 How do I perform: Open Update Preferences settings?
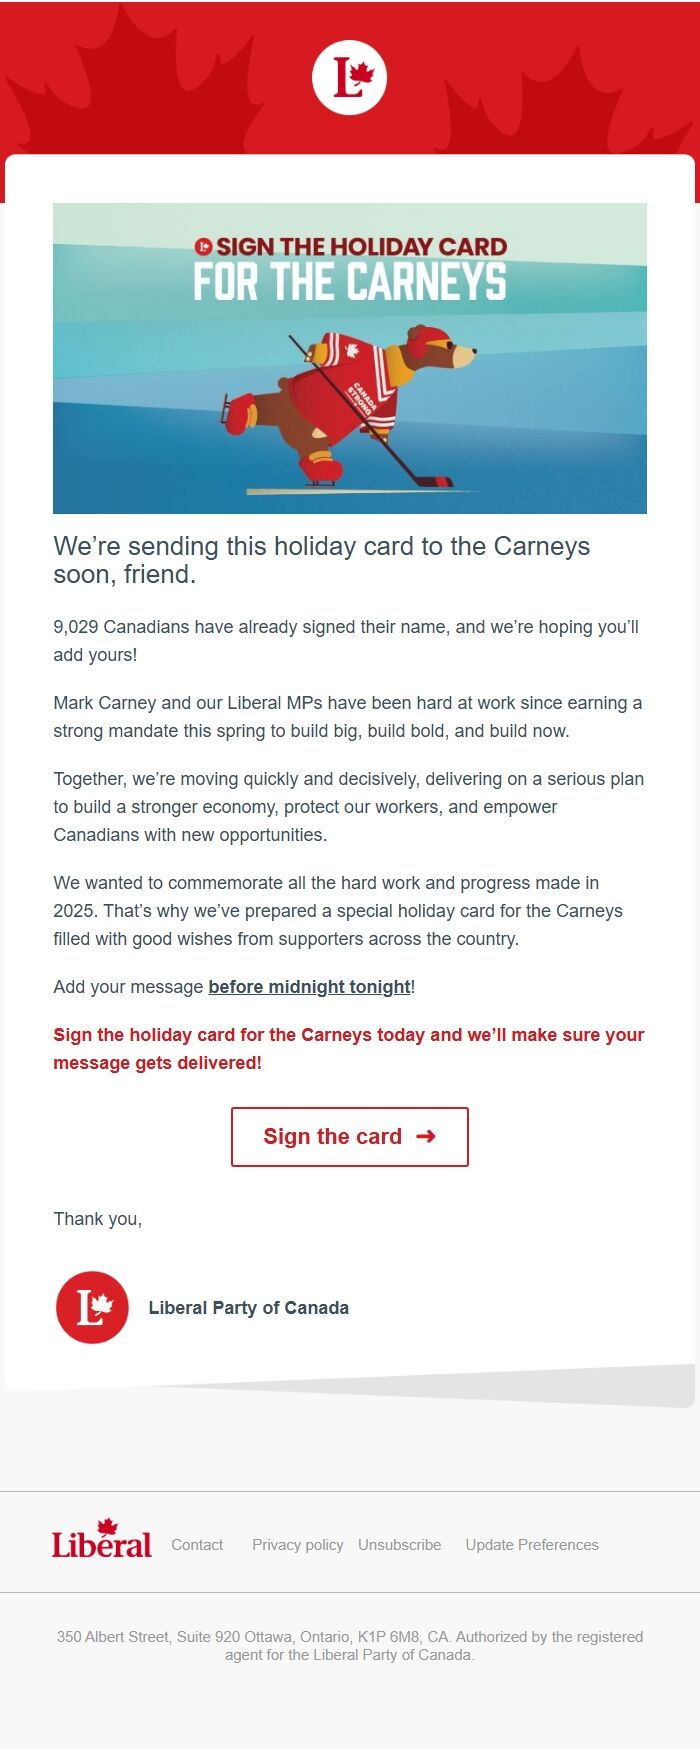click(x=531, y=1545)
